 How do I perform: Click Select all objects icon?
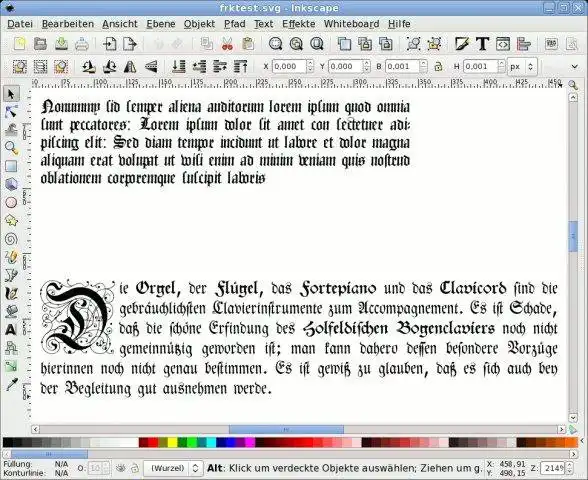coord(20,67)
